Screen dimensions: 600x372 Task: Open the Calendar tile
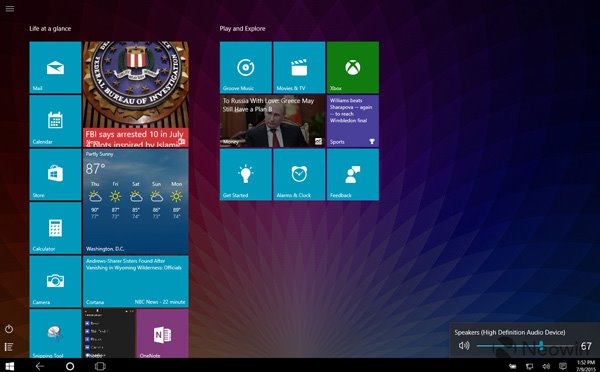55,121
